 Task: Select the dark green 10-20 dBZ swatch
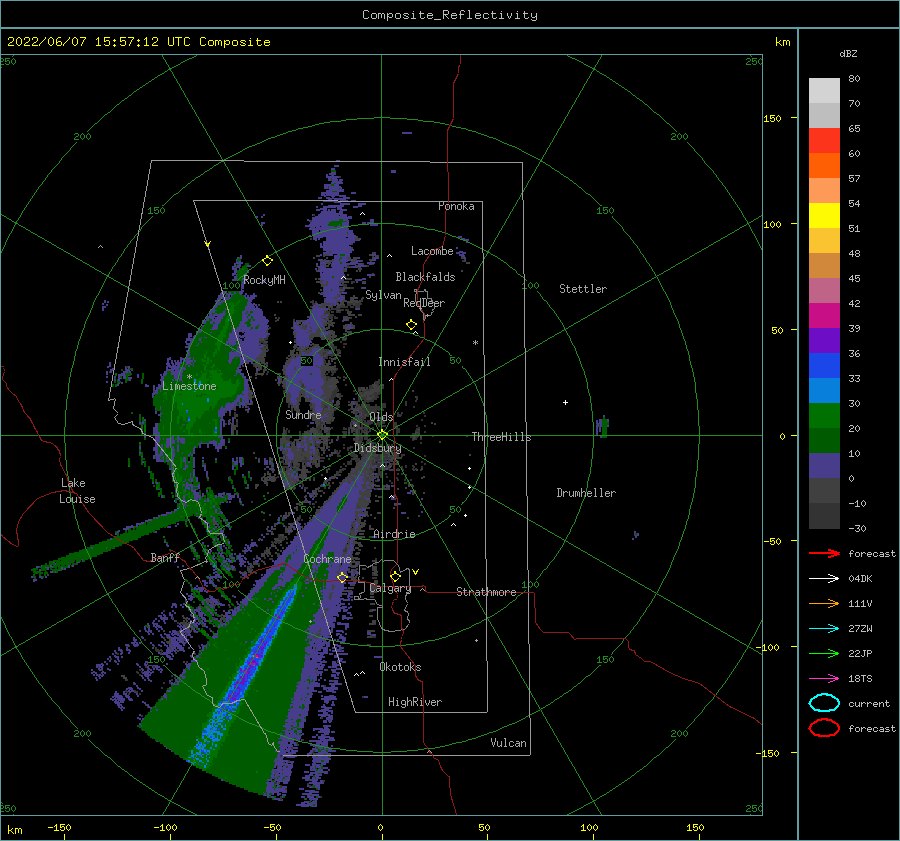click(824, 441)
